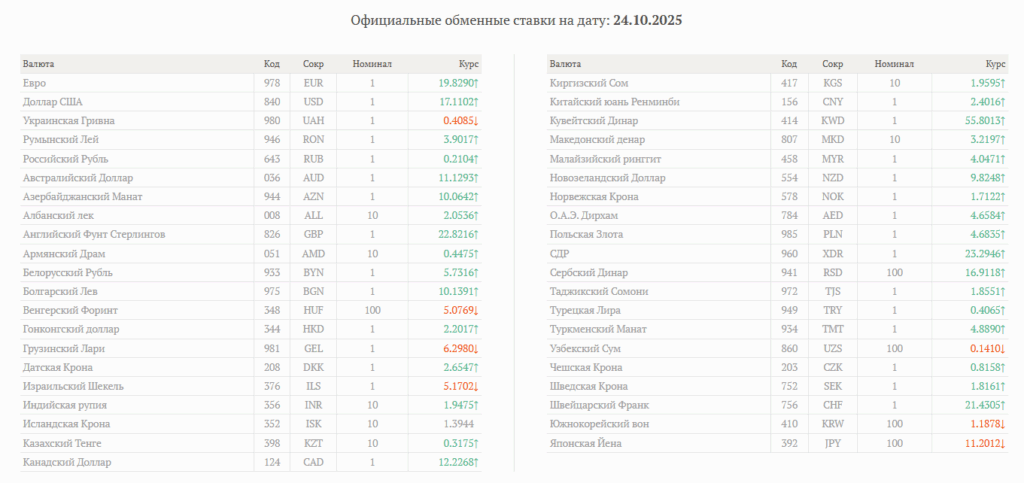The image size is (1024, 483).
Task: Click the up arrow beside Swiss Franc rate 21.4305
Action: click(1002, 405)
